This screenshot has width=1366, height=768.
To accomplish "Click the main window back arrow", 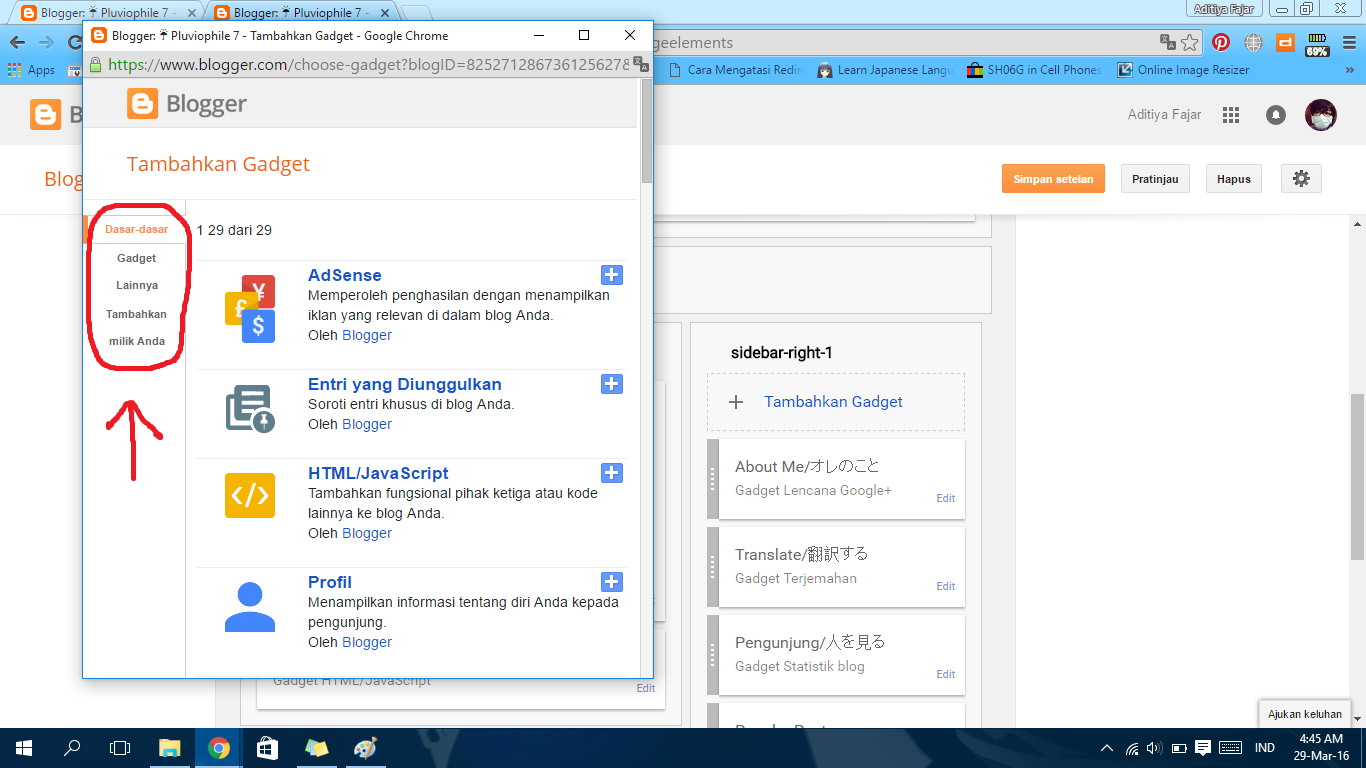I will [x=17, y=42].
